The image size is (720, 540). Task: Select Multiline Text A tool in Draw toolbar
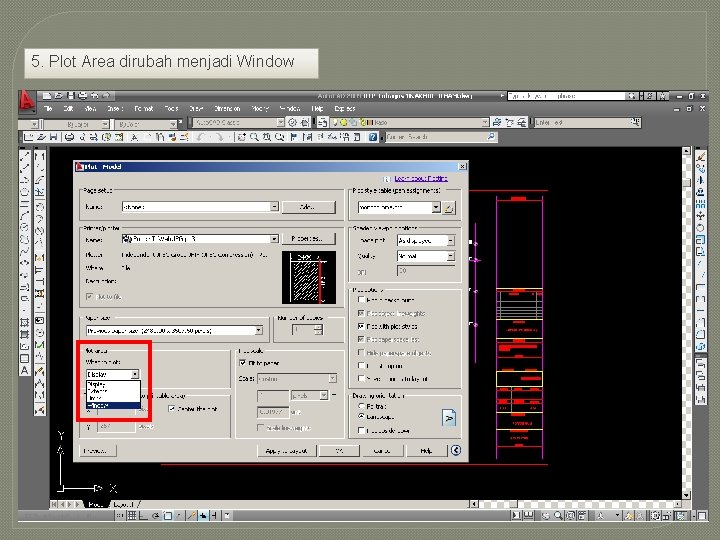coord(25,370)
